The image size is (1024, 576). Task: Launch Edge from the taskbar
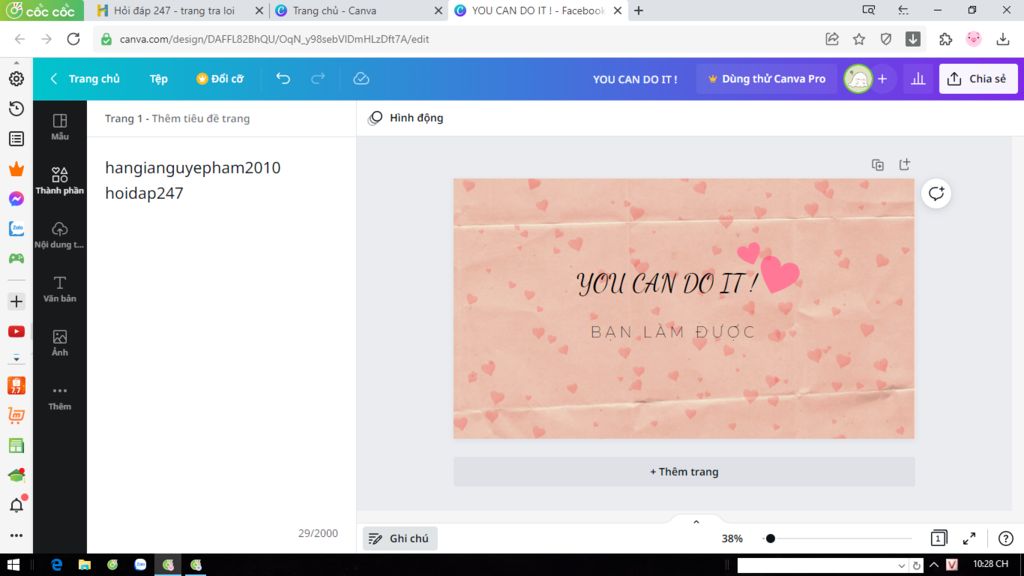[x=56, y=565]
